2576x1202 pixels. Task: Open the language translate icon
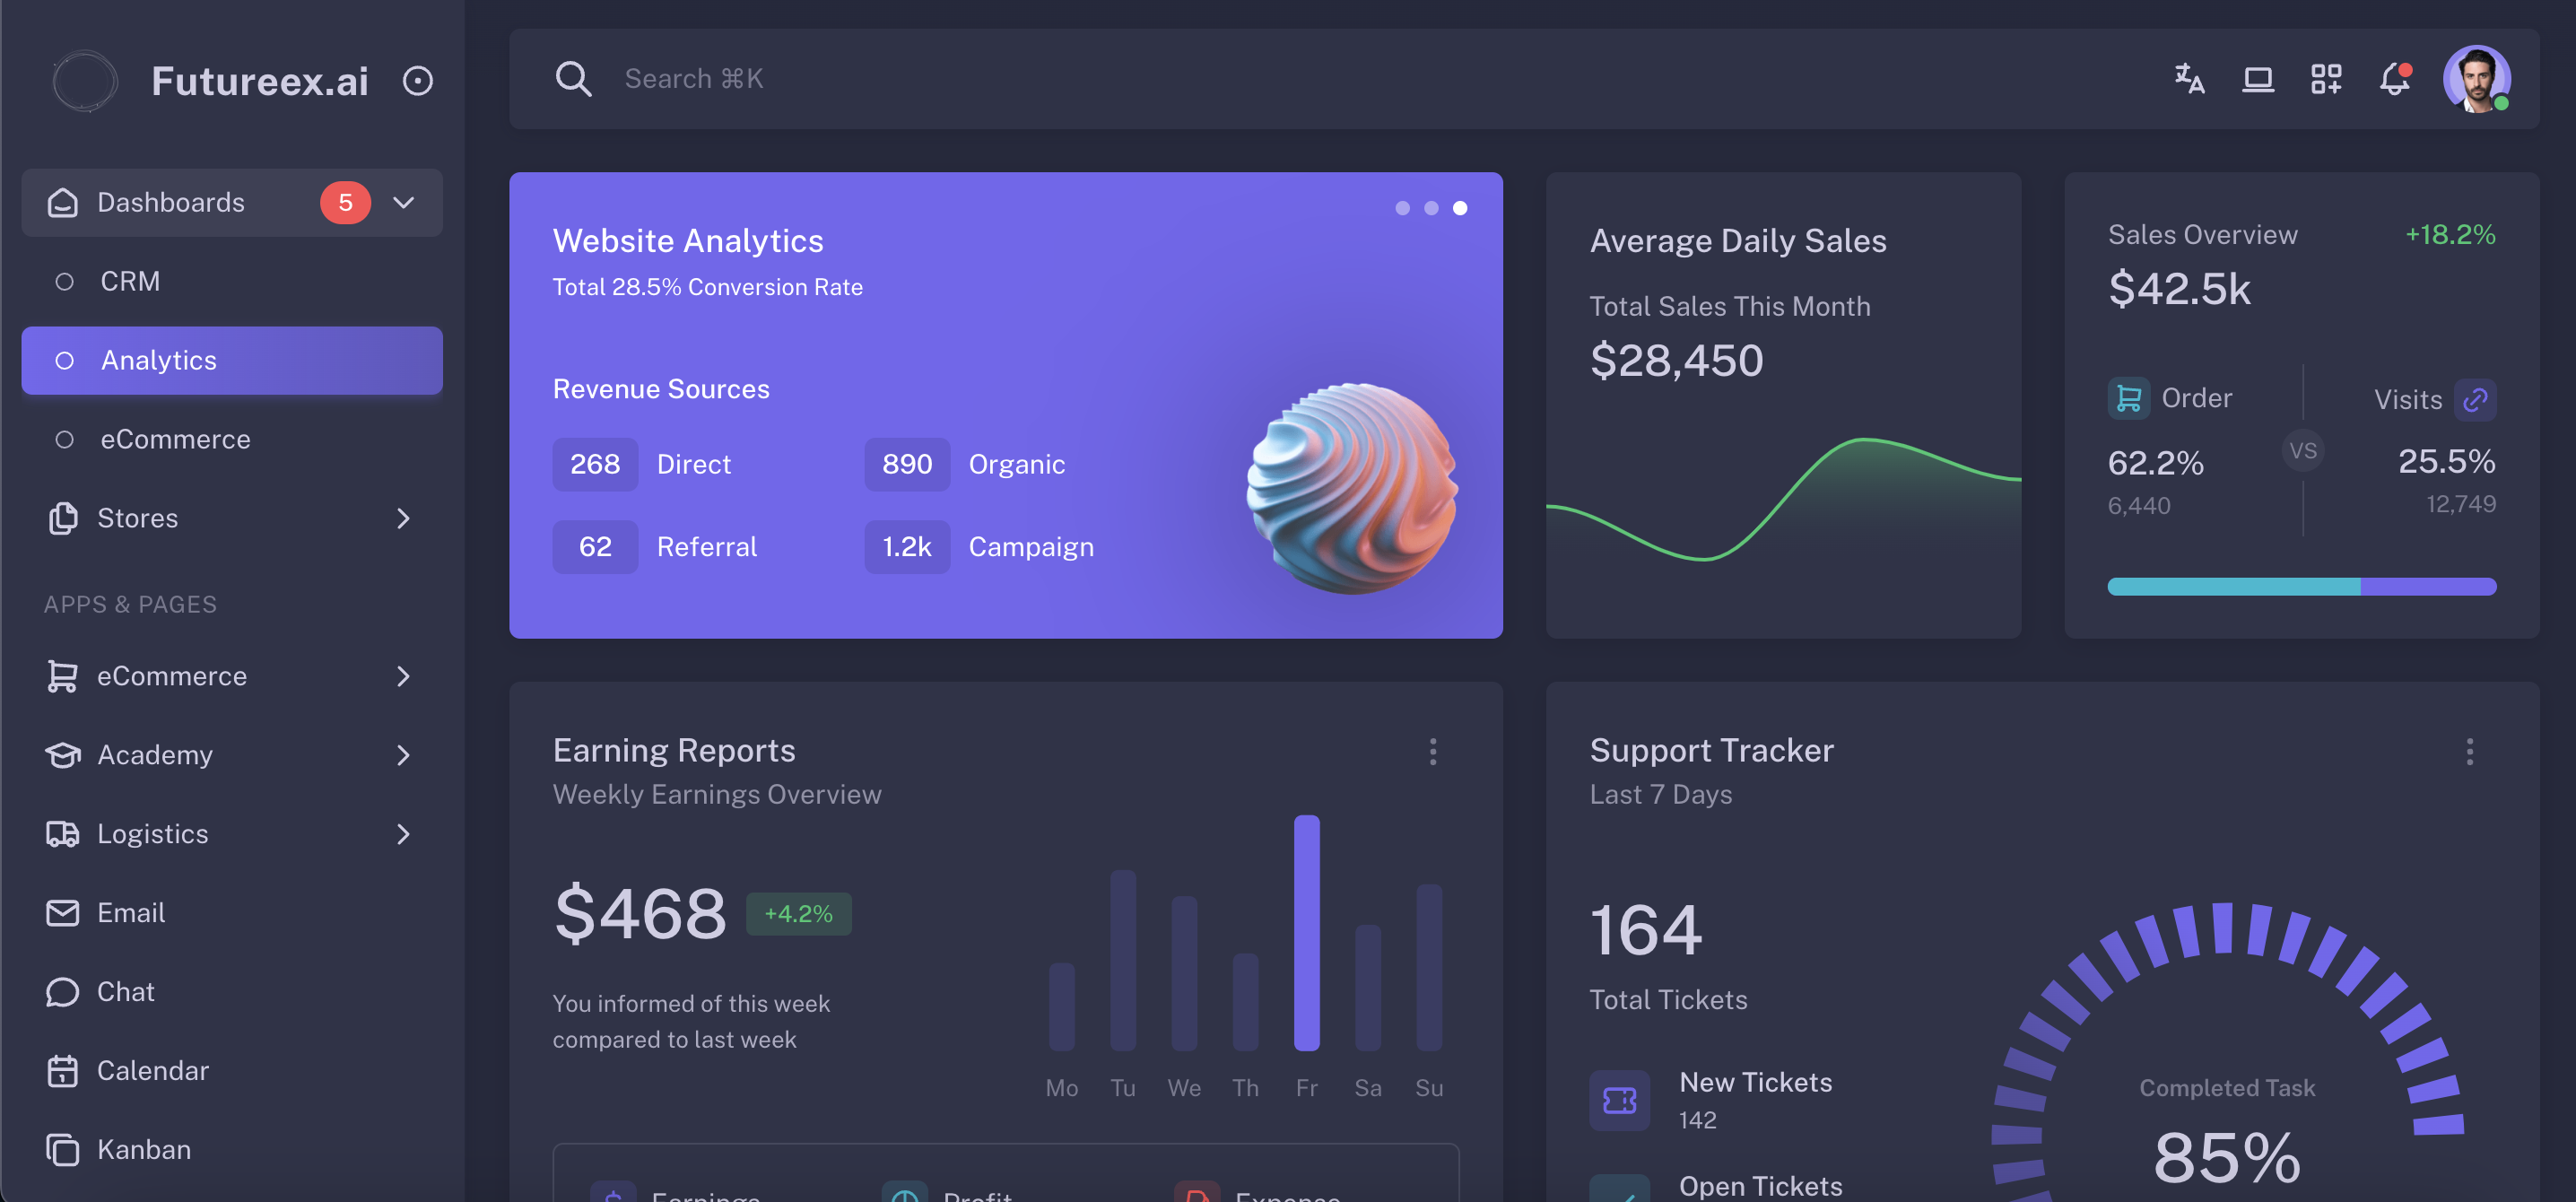(2189, 78)
